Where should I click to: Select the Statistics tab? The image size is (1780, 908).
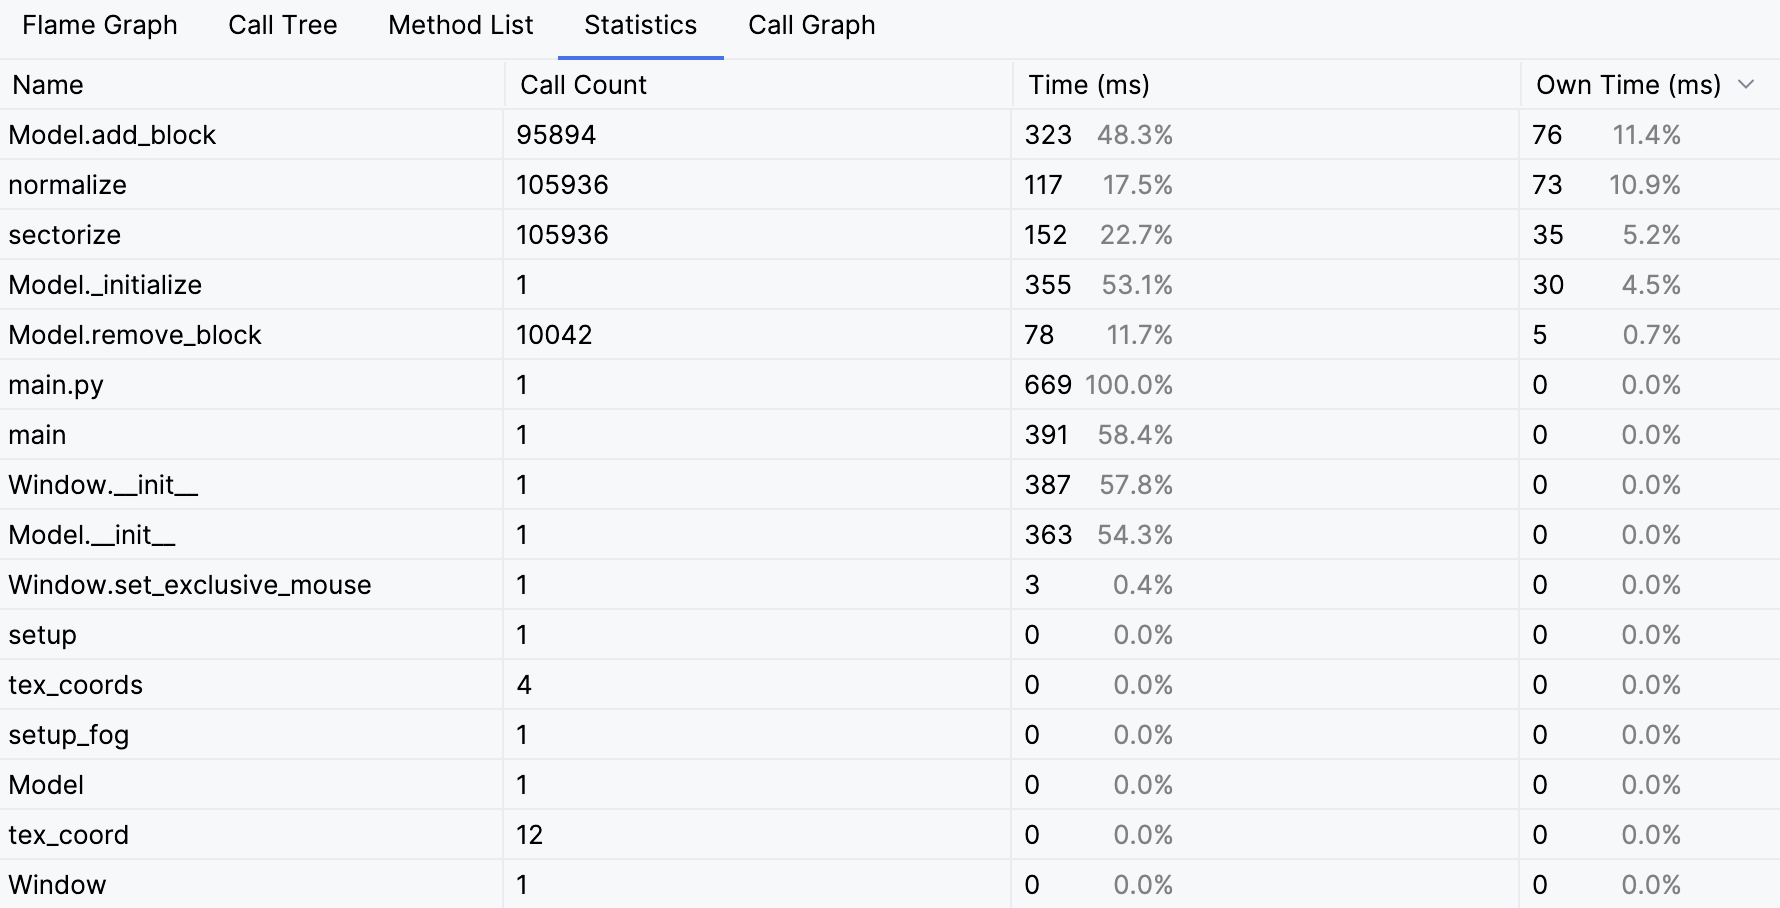pos(639,25)
